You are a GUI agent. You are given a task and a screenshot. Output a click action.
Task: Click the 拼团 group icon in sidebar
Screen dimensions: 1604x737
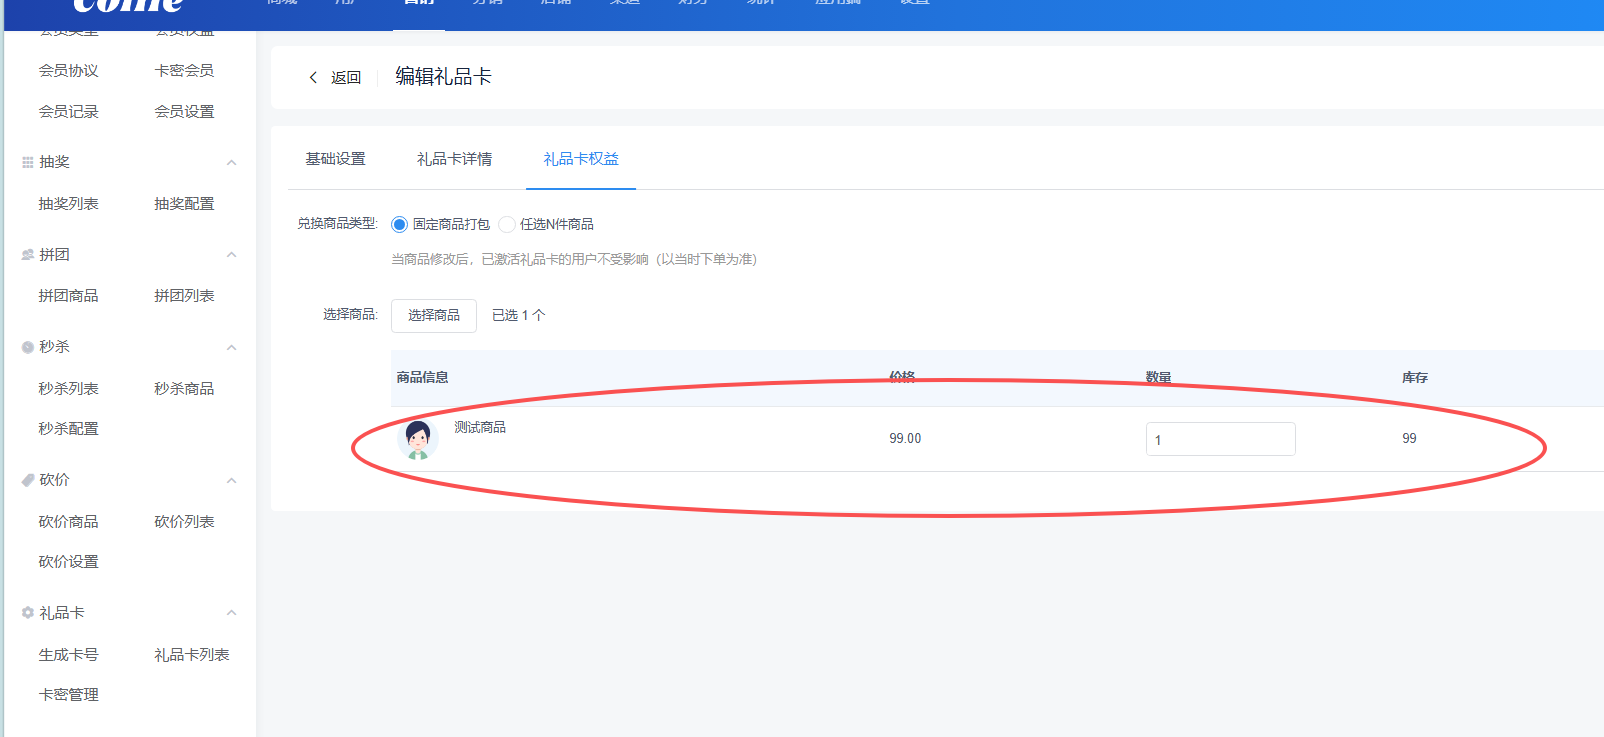[x=28, y=255]
